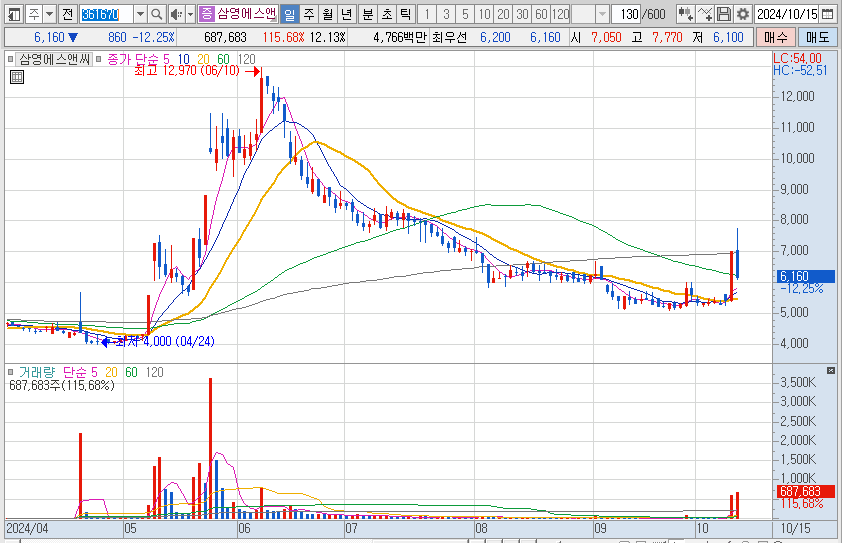Open chart settings gear icon

point(743,14)
